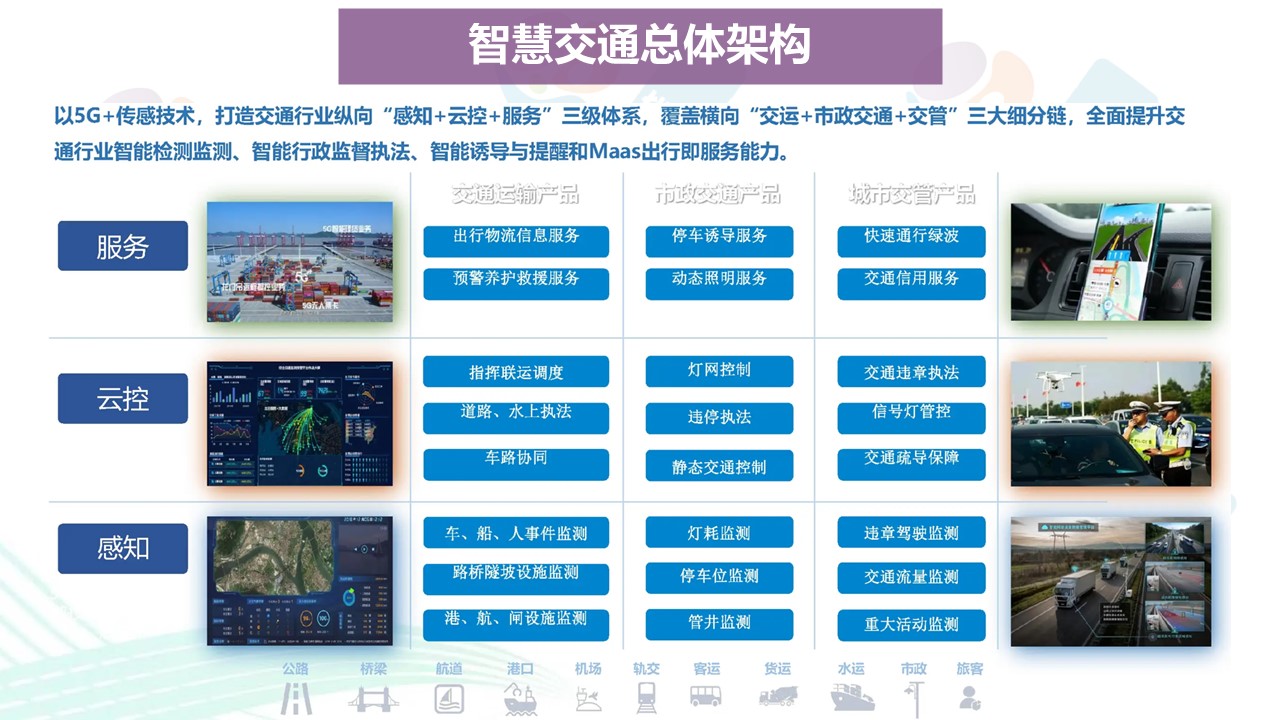Click the 客运 passenger bus icon
Image resolution: width=1280 pixels, height=720 pixels.
tap(707, 696)
